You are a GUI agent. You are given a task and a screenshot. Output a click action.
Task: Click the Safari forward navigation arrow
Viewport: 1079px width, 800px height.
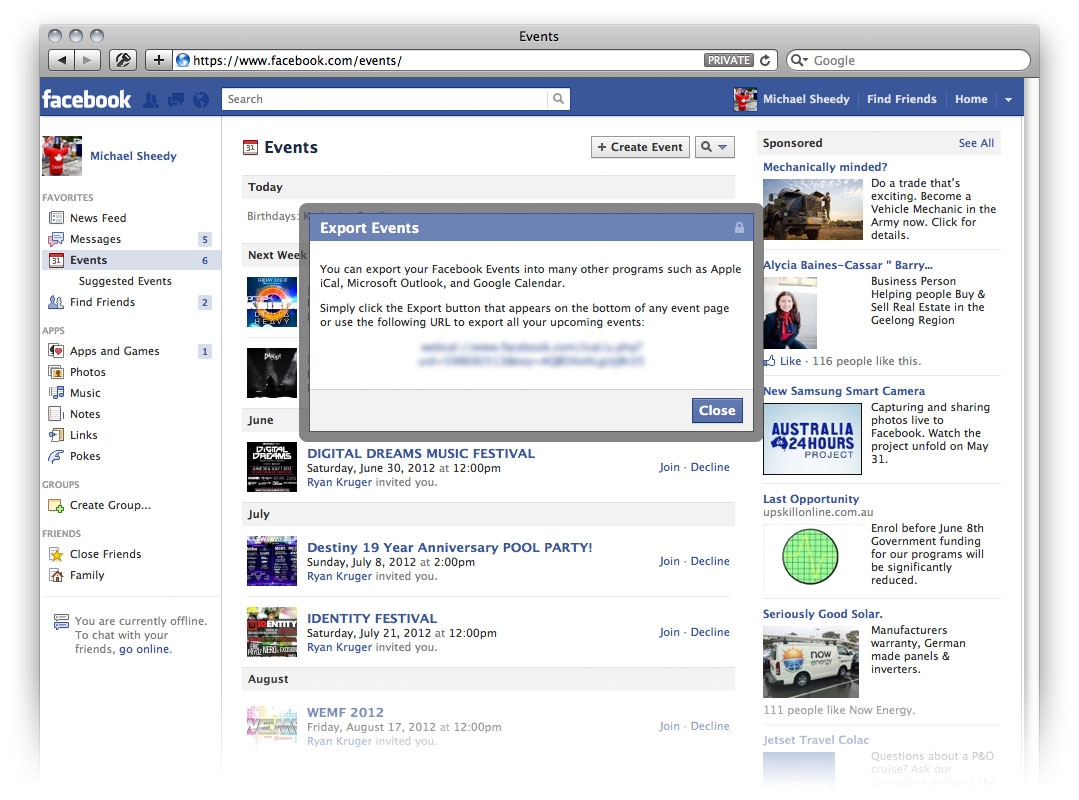pos(87,60)
